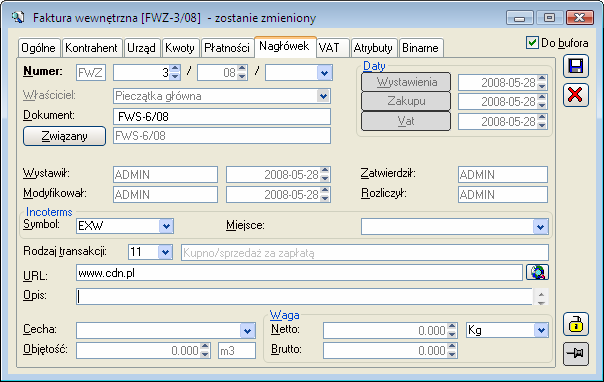The image size is (604, 382).
Task: Click the Związany button
Action: click(64, 136)
